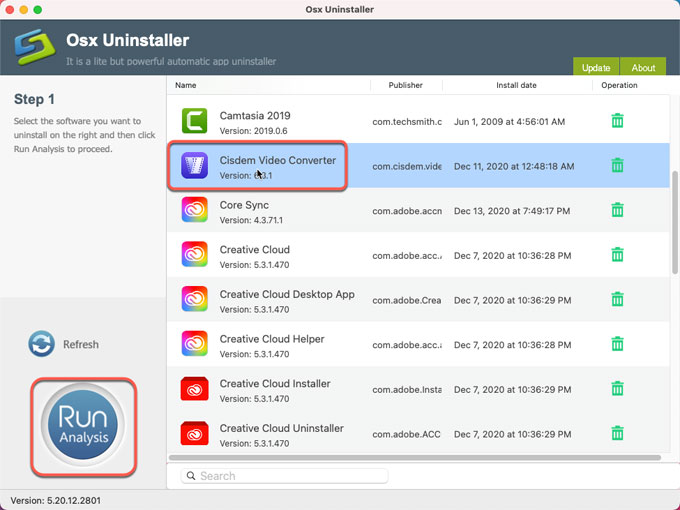Click the search magnifier icon
The width and height of the screenshot is (680, 510).
point(191,476)
